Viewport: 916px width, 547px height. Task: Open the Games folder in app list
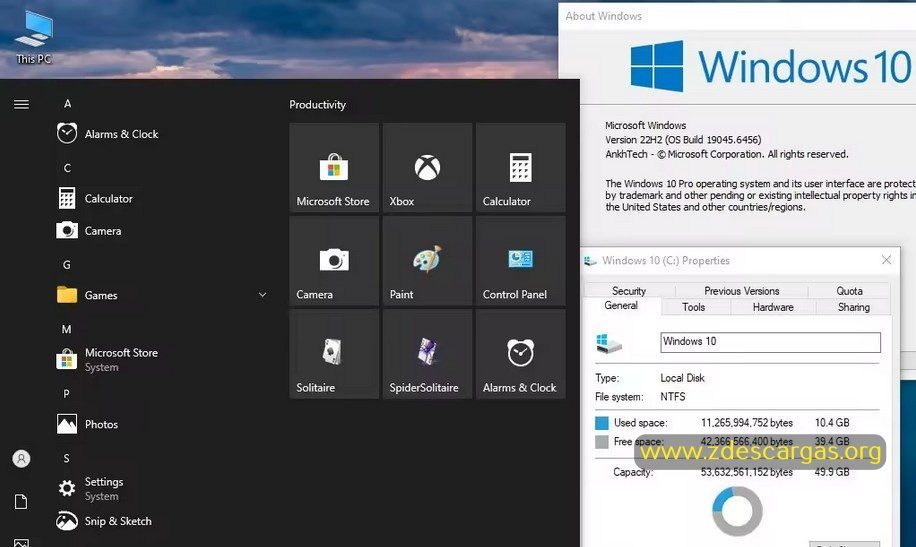pyautogui.click(x=87, y=295)
